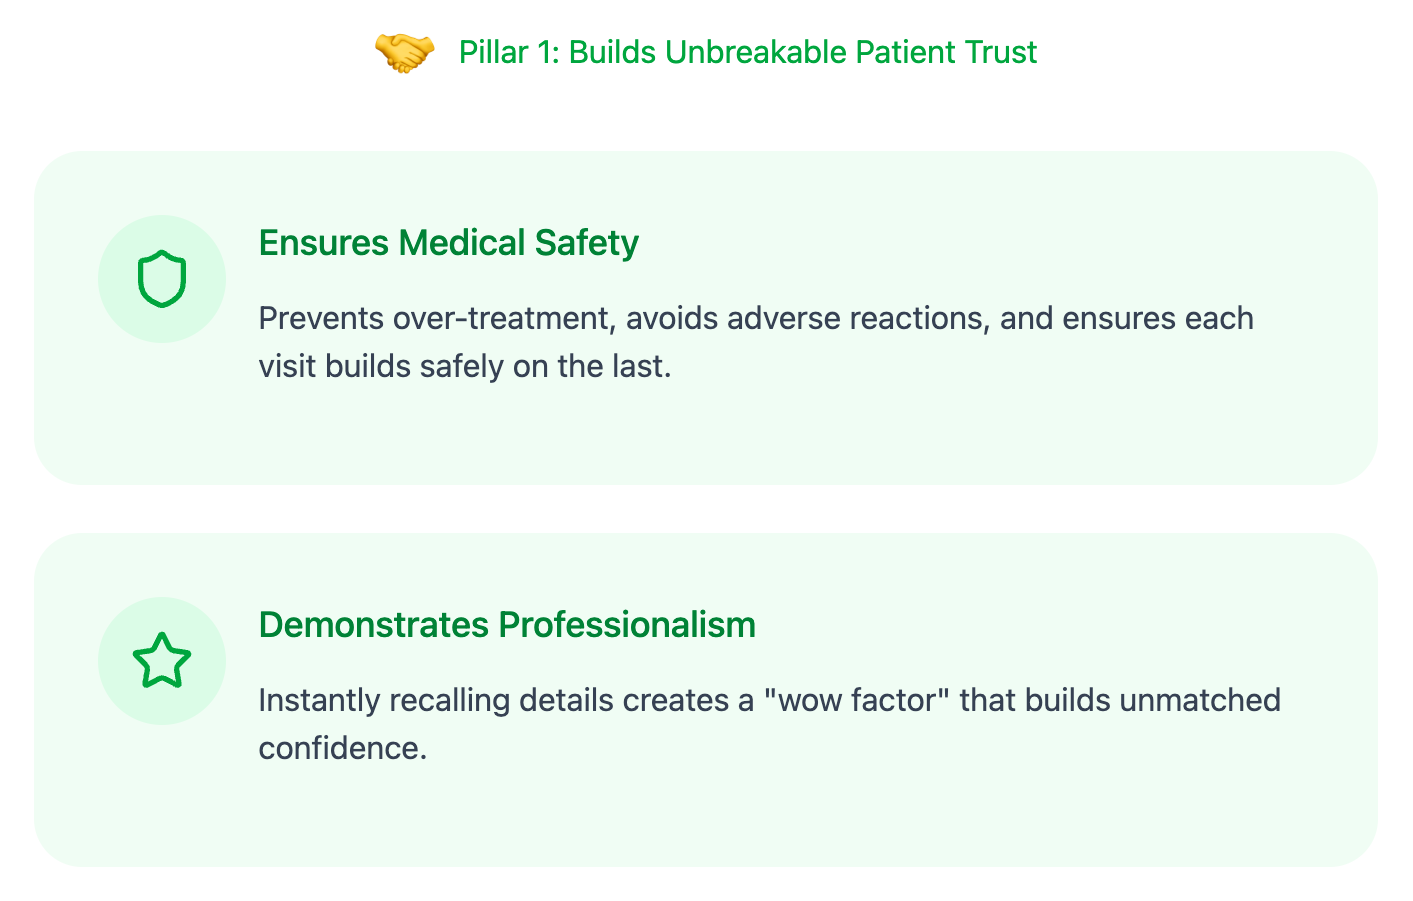
Task: Click the handshake emoji beside the title
Action: [404, 52]
